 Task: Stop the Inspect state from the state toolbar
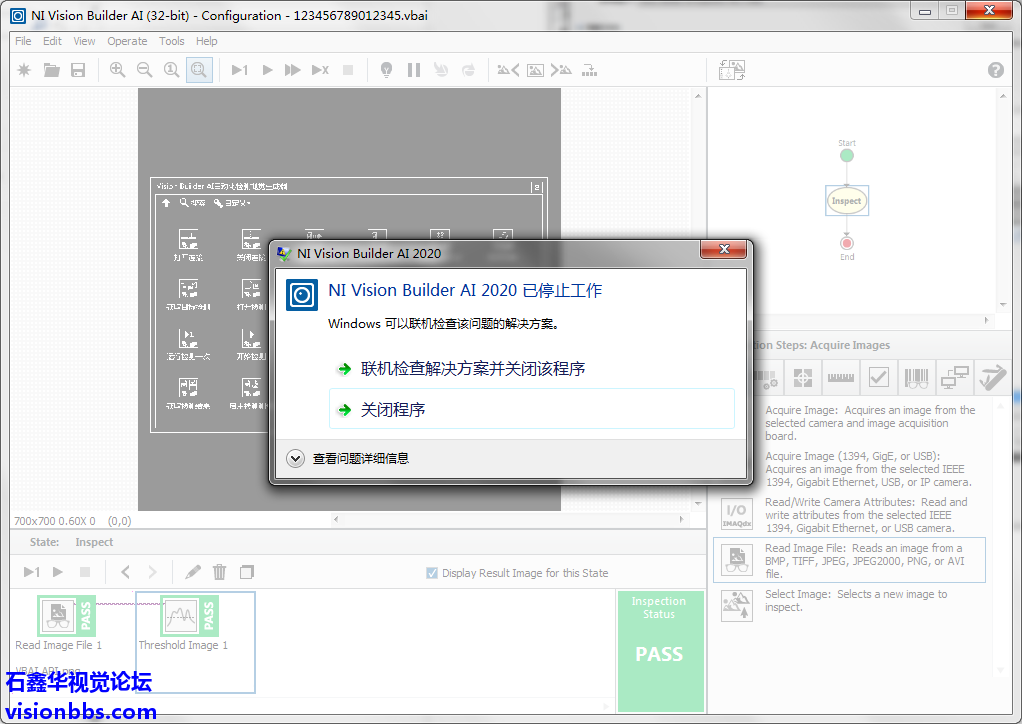pos(85,572)
